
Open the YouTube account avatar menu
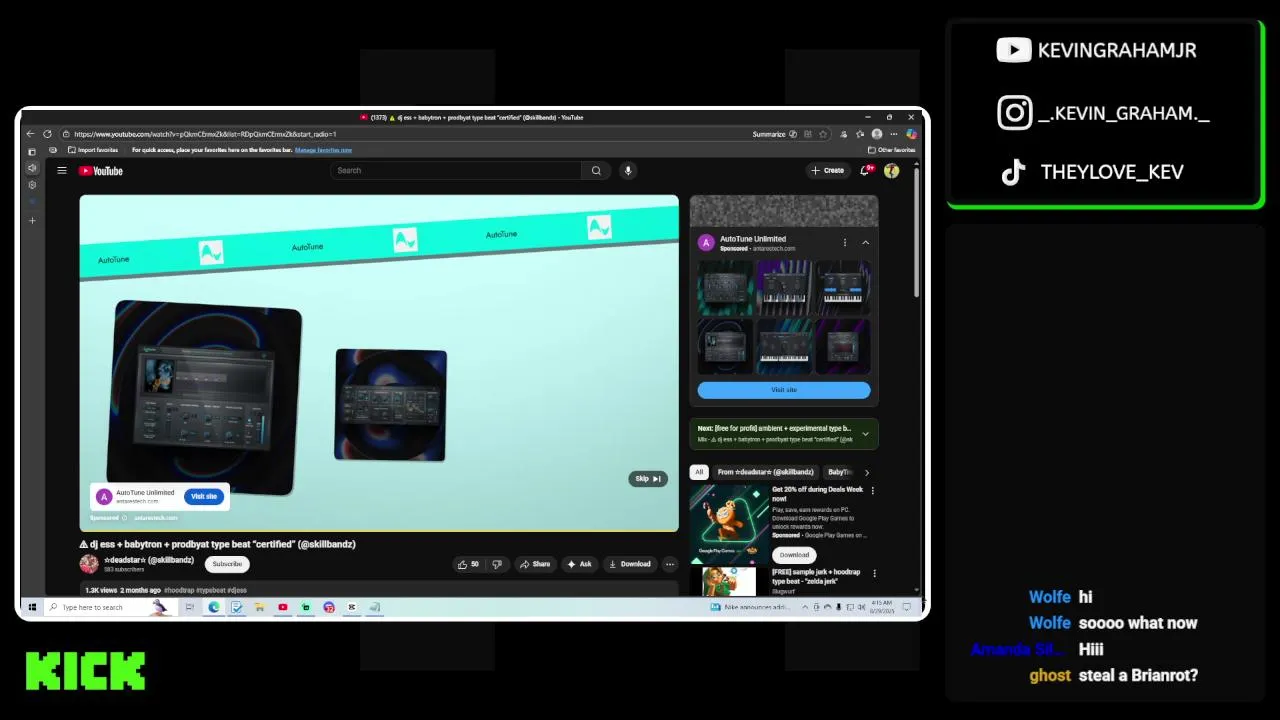(892, 171)
